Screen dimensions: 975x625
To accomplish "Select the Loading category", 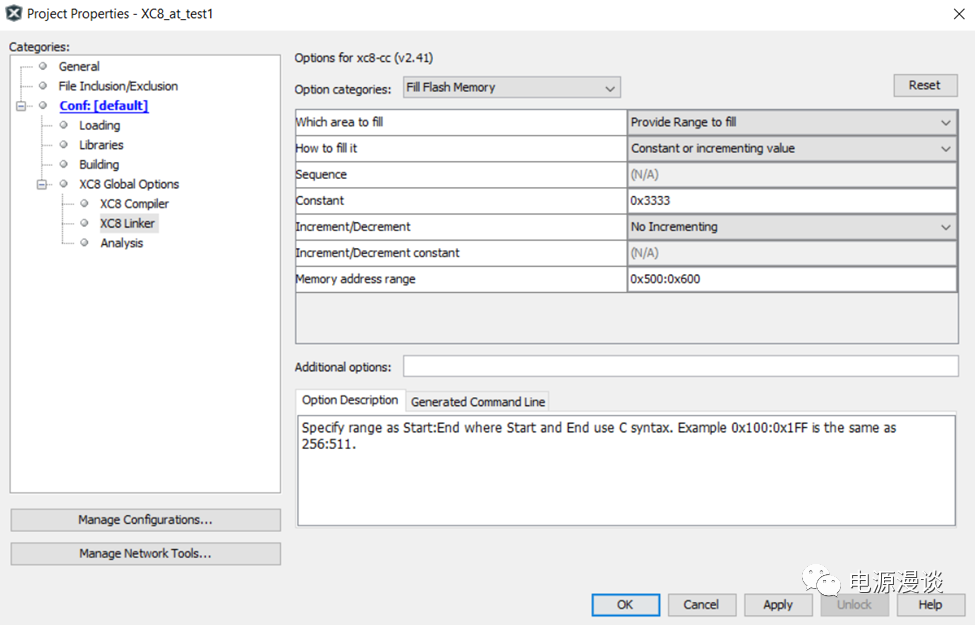I will [99, 125].
